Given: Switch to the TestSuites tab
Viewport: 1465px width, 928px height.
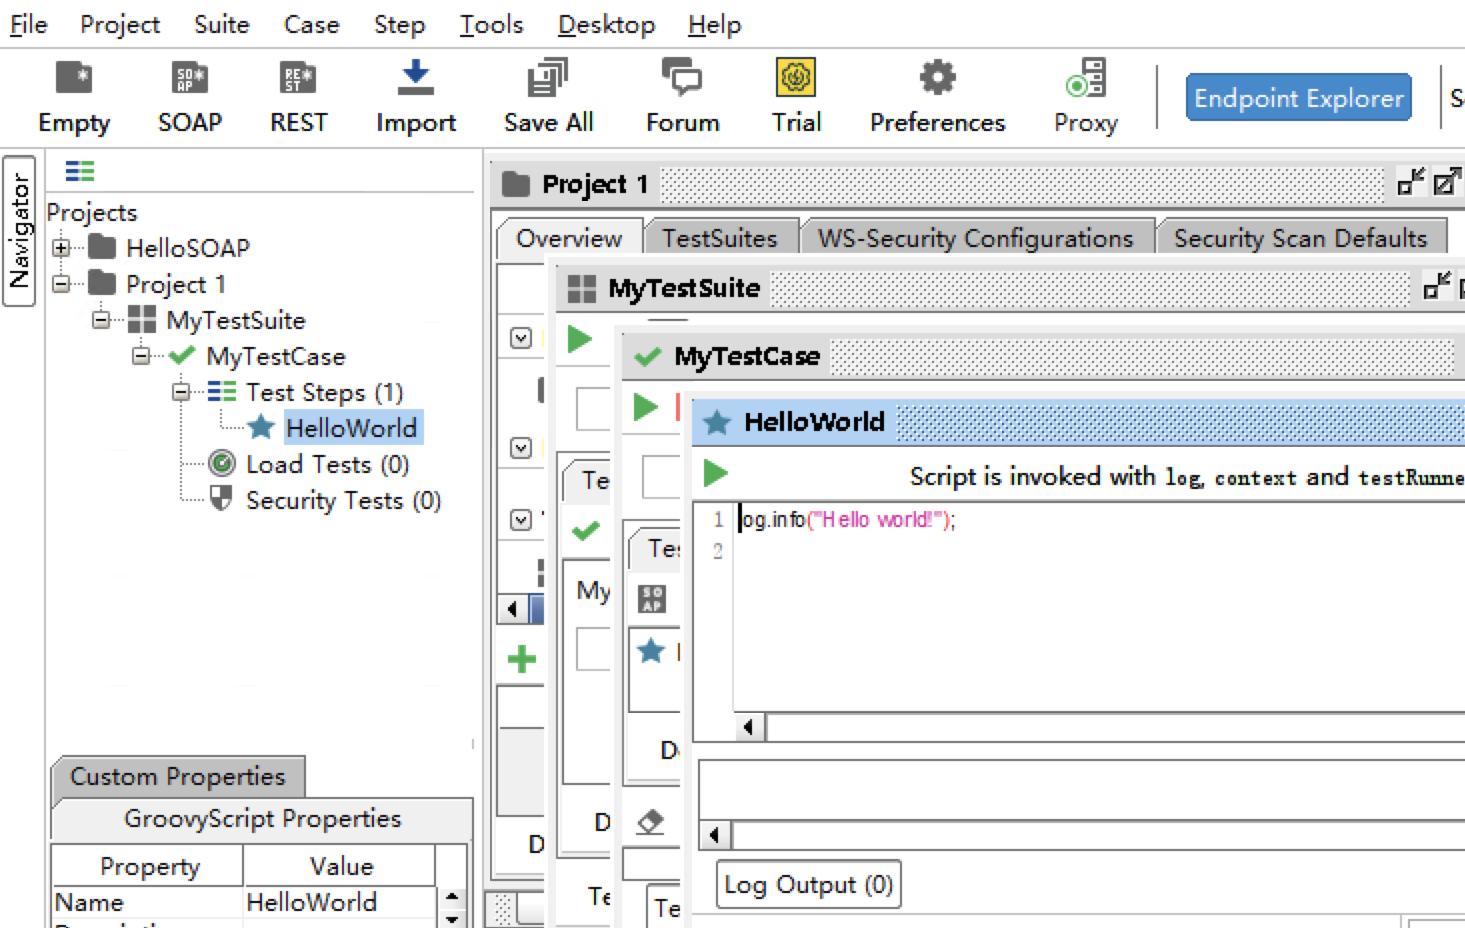Looking at the screenshot, I should 720,238.
